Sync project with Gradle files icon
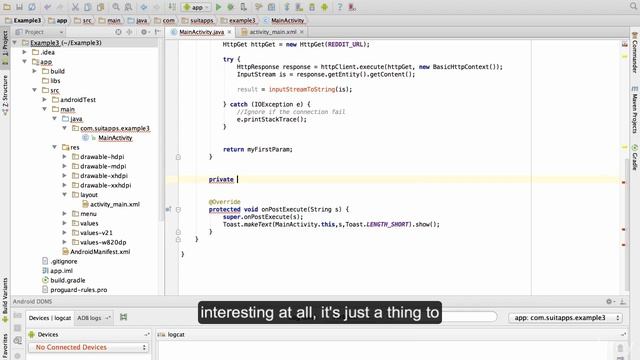Image resolution: width=640 pixels, height=360 pixels. tap(287, 7)
